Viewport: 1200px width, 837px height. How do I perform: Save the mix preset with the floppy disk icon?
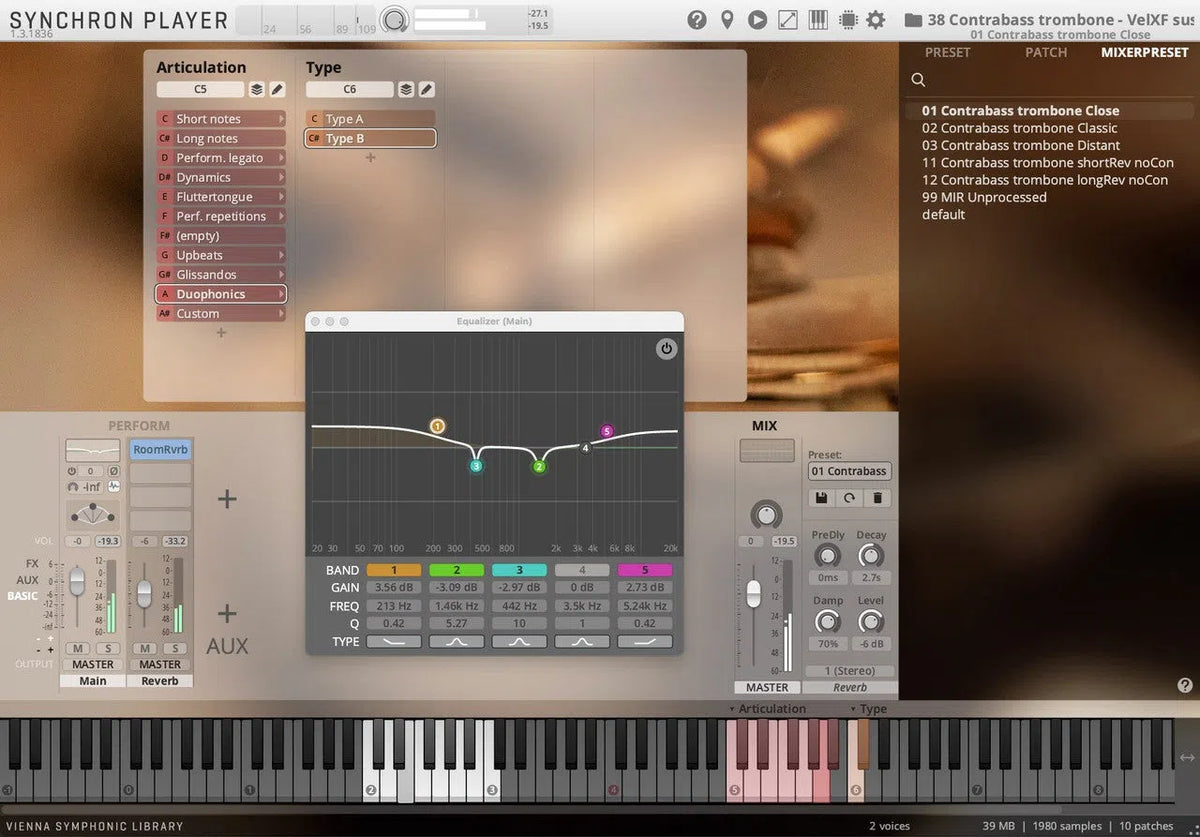[x=822, y=497]
